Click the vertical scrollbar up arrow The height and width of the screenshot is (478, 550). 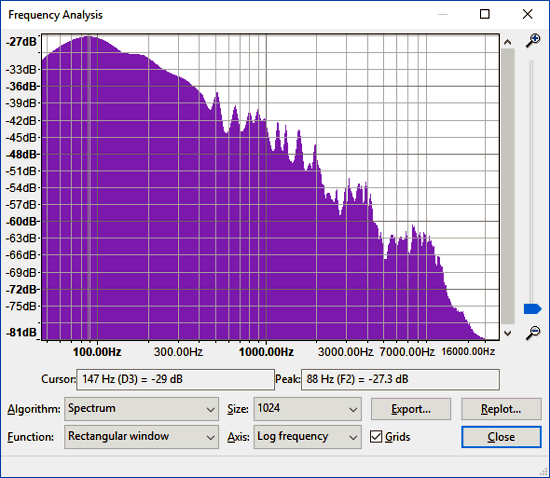507,42
